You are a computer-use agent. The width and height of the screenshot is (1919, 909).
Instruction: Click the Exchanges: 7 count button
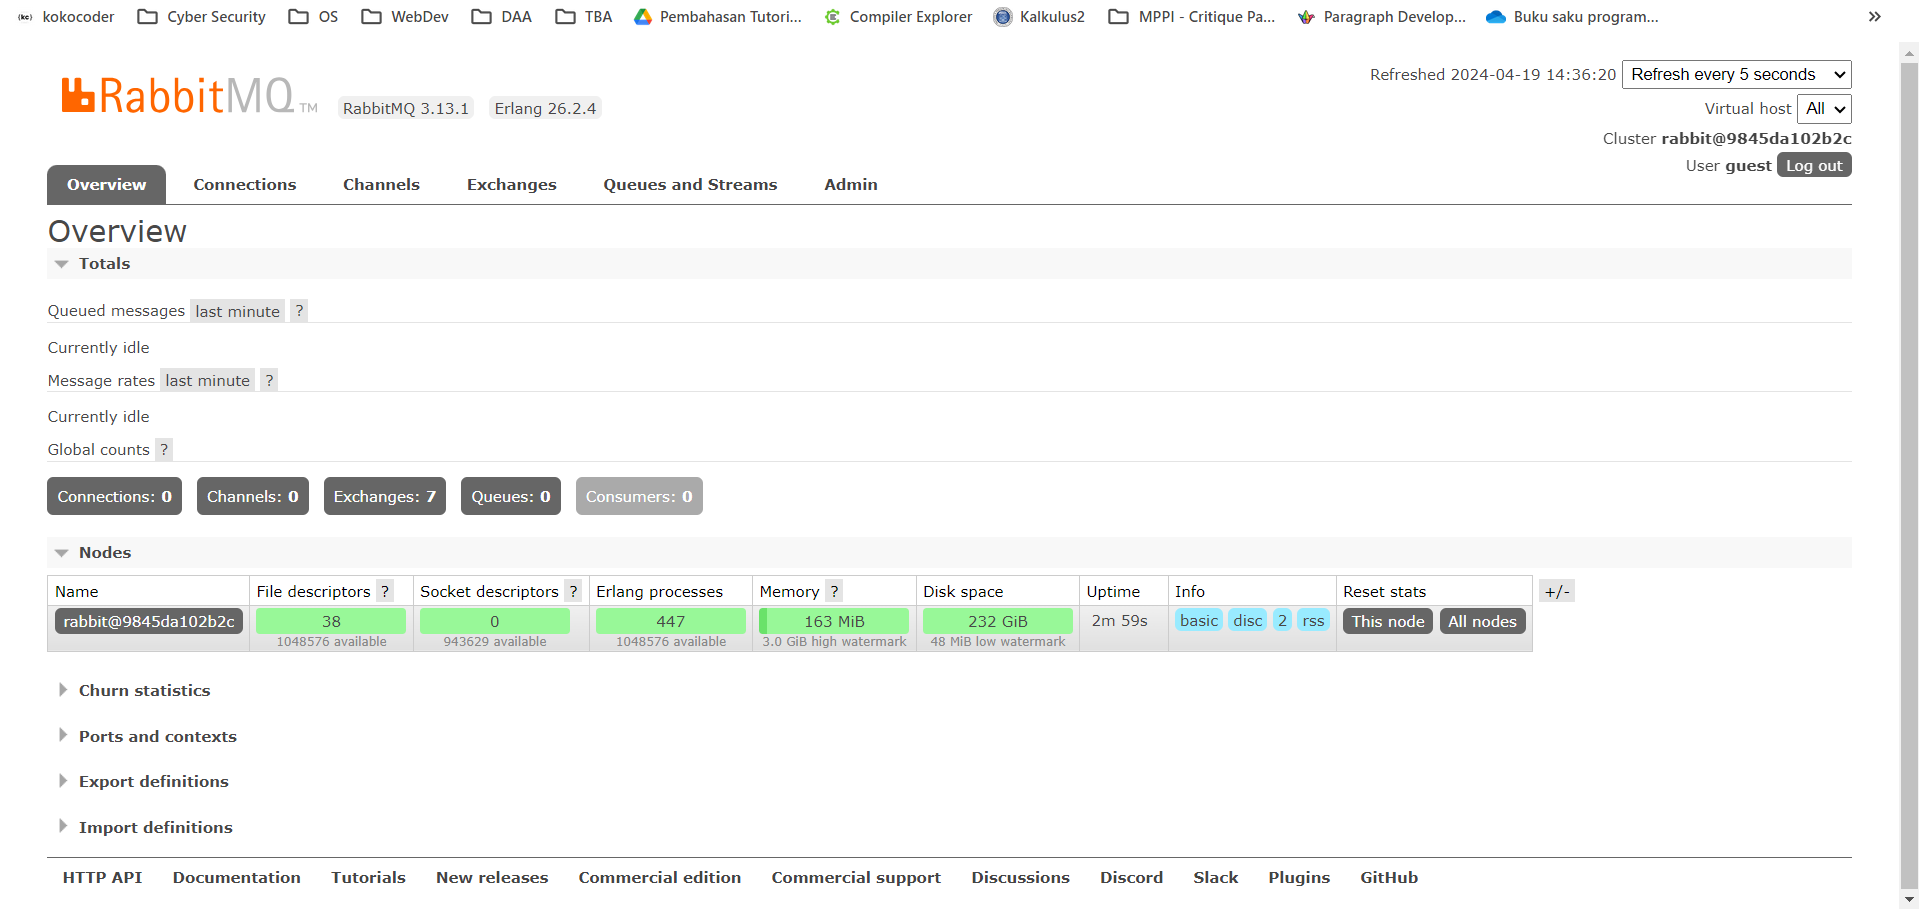click(x=385, y=496)
